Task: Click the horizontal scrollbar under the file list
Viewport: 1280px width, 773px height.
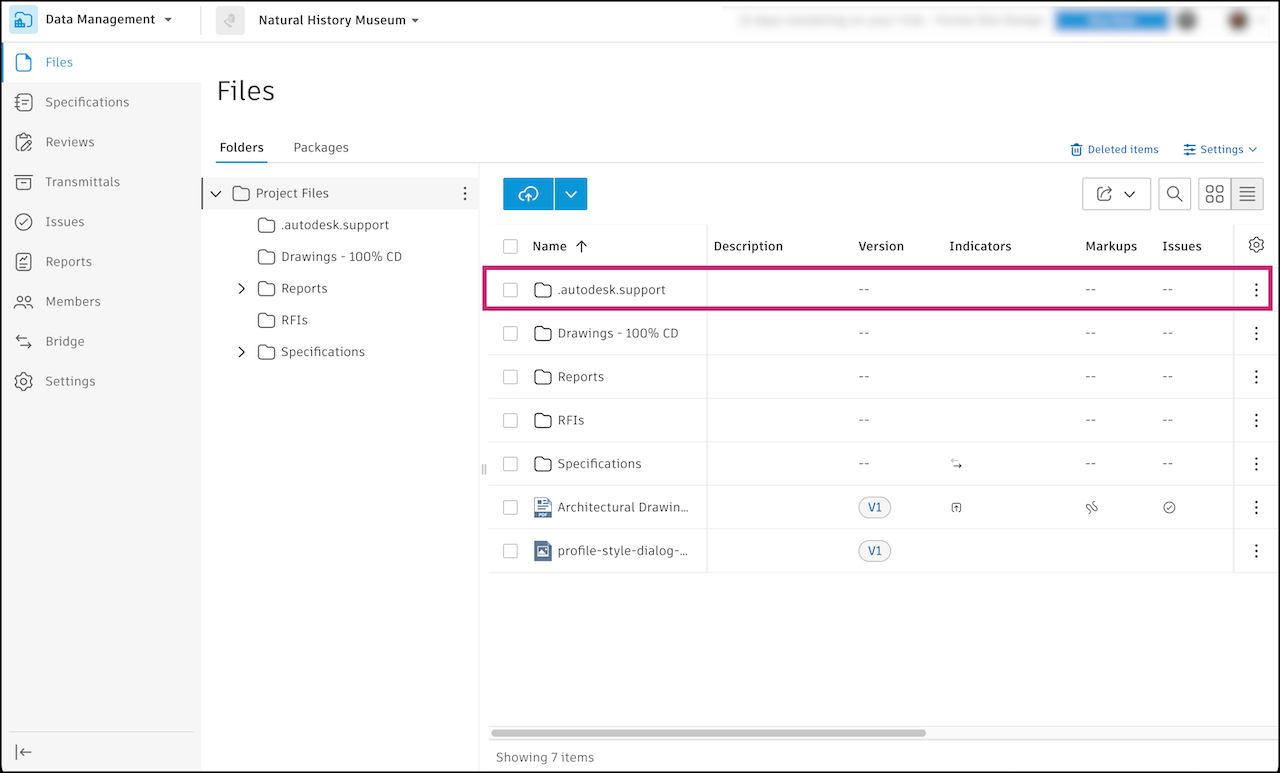Action: click(x=708, y=733)
